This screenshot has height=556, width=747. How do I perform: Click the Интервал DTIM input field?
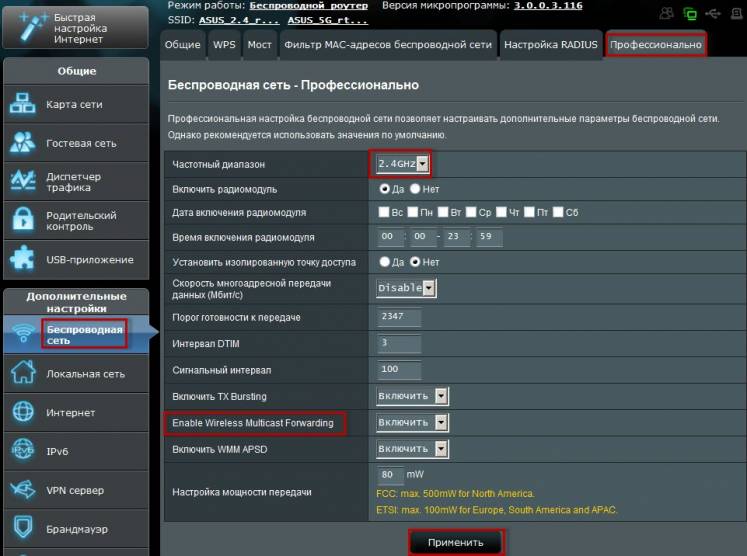[x=399, y=343]
